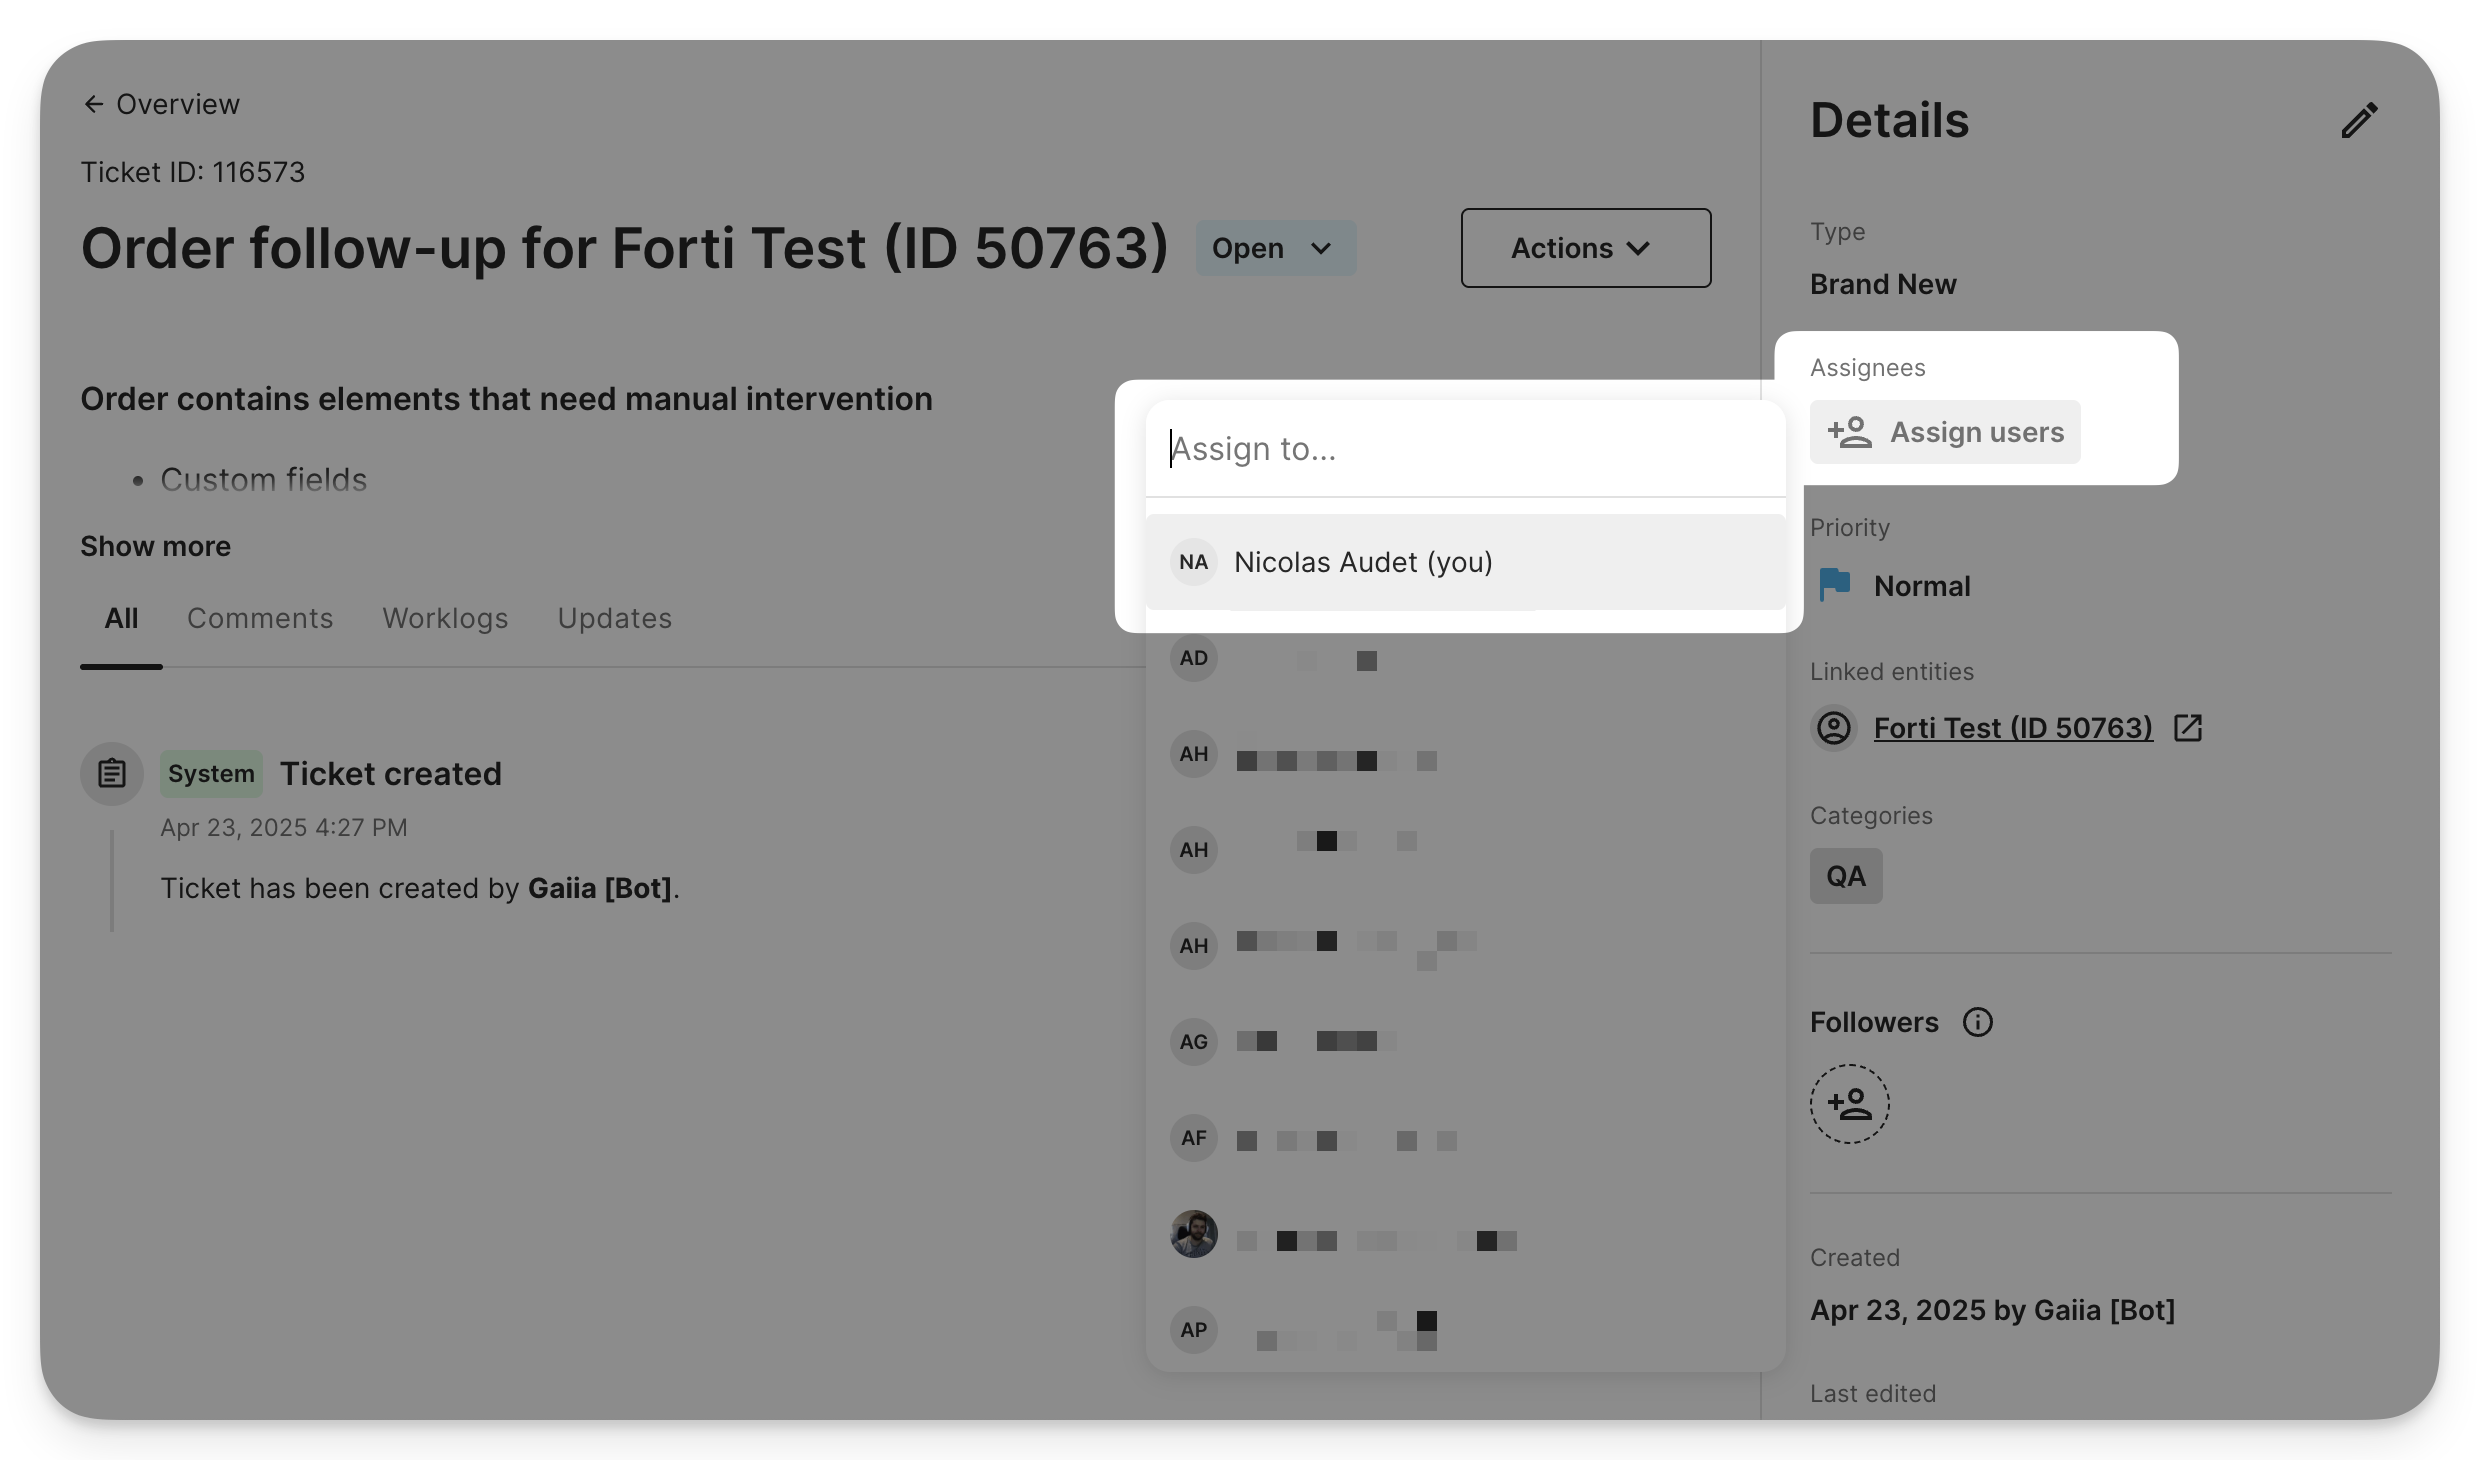Viewport: 2480px width, 1460px height.
Task: Click the System badge
Action: [x=211, y=774]
